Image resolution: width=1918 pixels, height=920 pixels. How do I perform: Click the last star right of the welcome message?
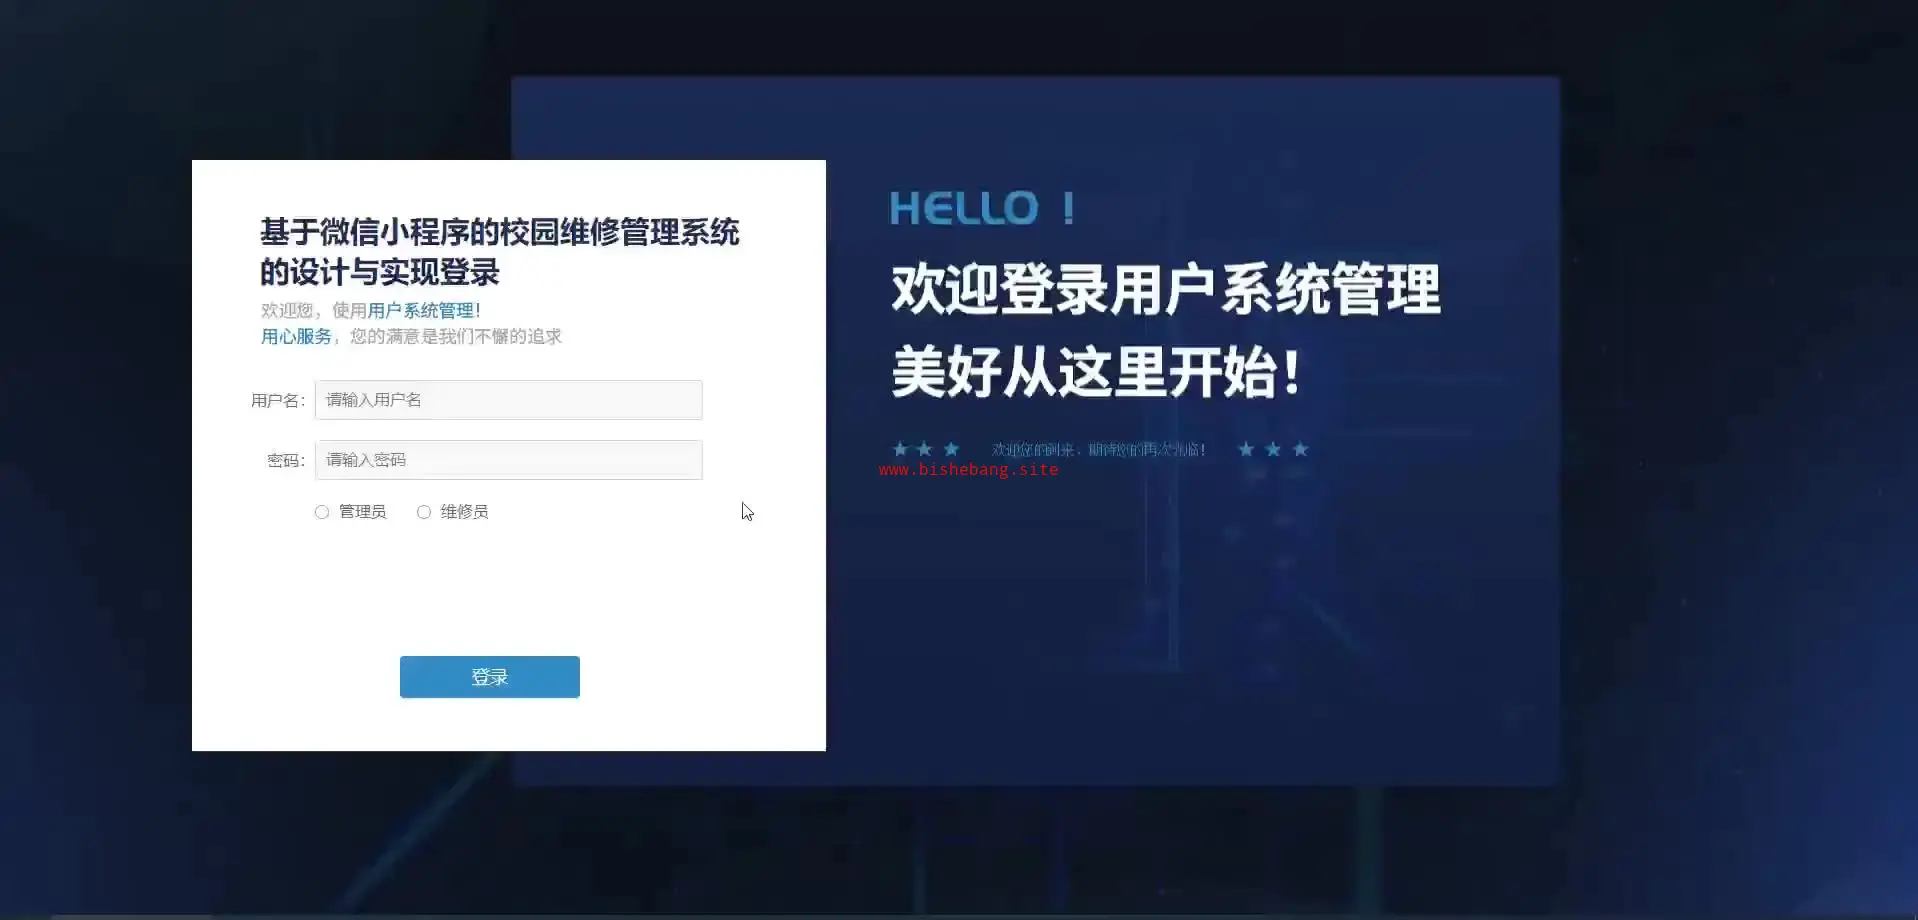pyautogui.click(x=1301, y=449)
